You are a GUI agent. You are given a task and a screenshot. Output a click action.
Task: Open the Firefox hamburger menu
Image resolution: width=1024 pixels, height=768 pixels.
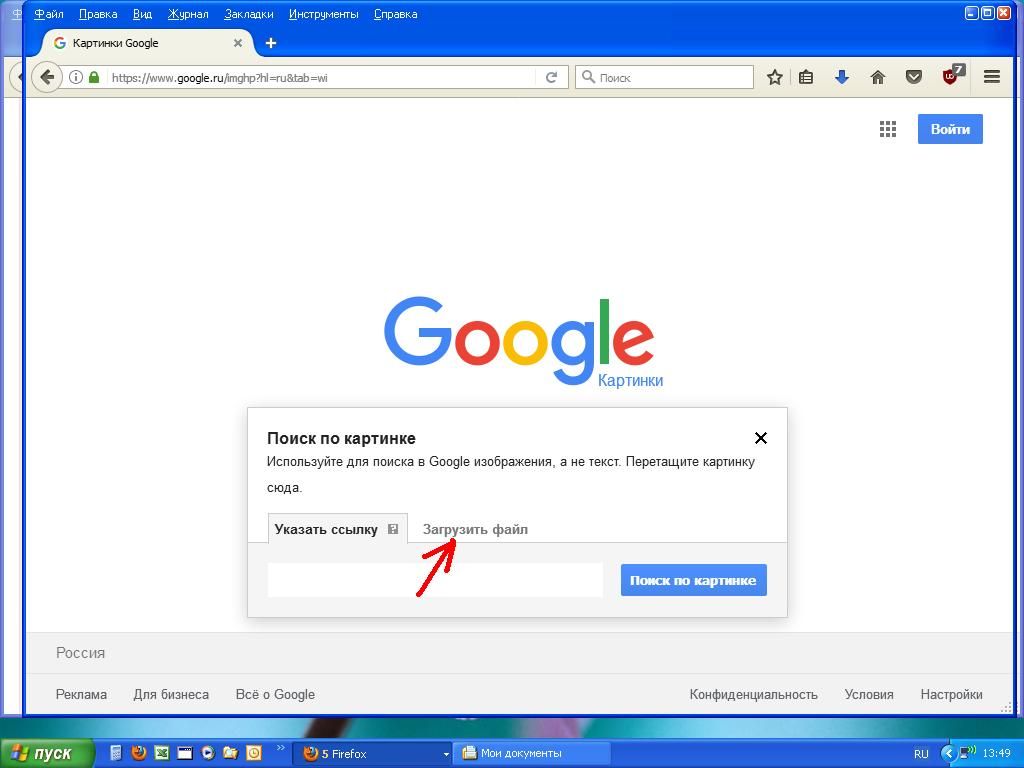pyautogui.click(x=992, y=77)
